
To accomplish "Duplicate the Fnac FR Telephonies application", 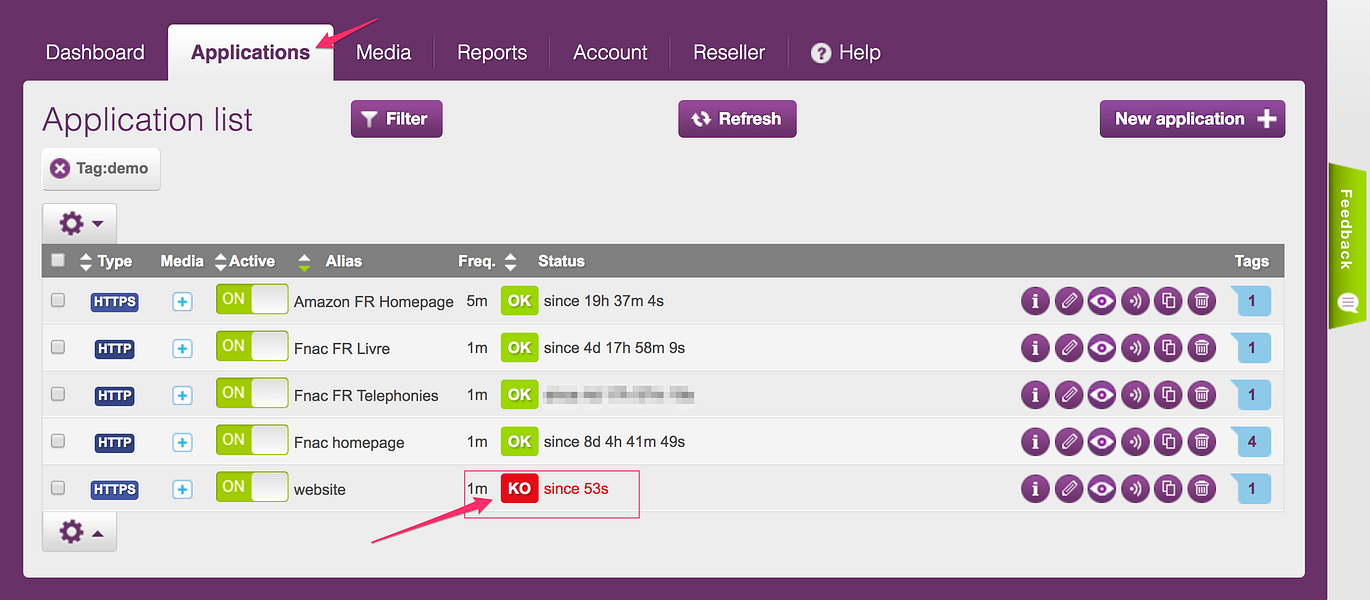I will click(1167, 394).
